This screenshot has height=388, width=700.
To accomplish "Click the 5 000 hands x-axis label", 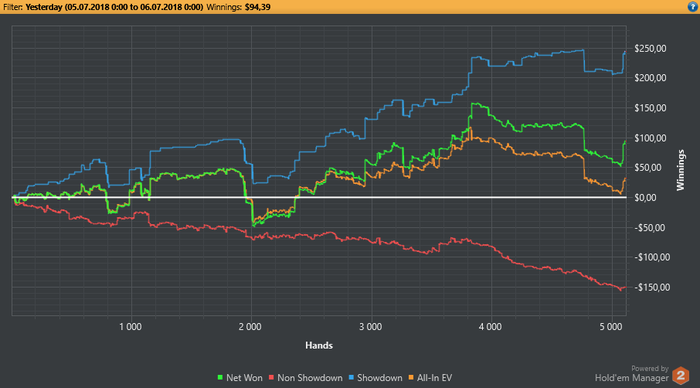I will (610, 327).
